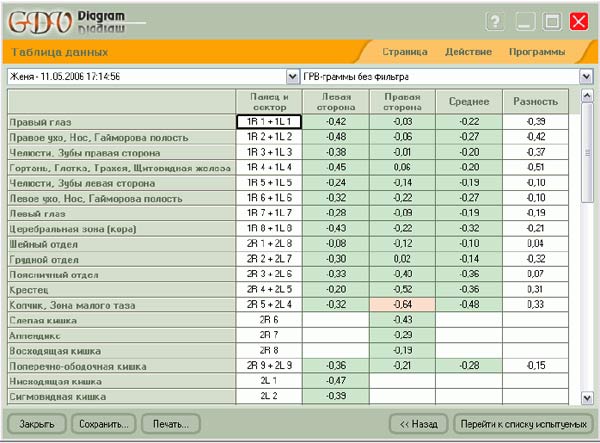The height and width of the screenshot is (443, 600).
Task: Open the Страница menu
Action: click(406, 51)
